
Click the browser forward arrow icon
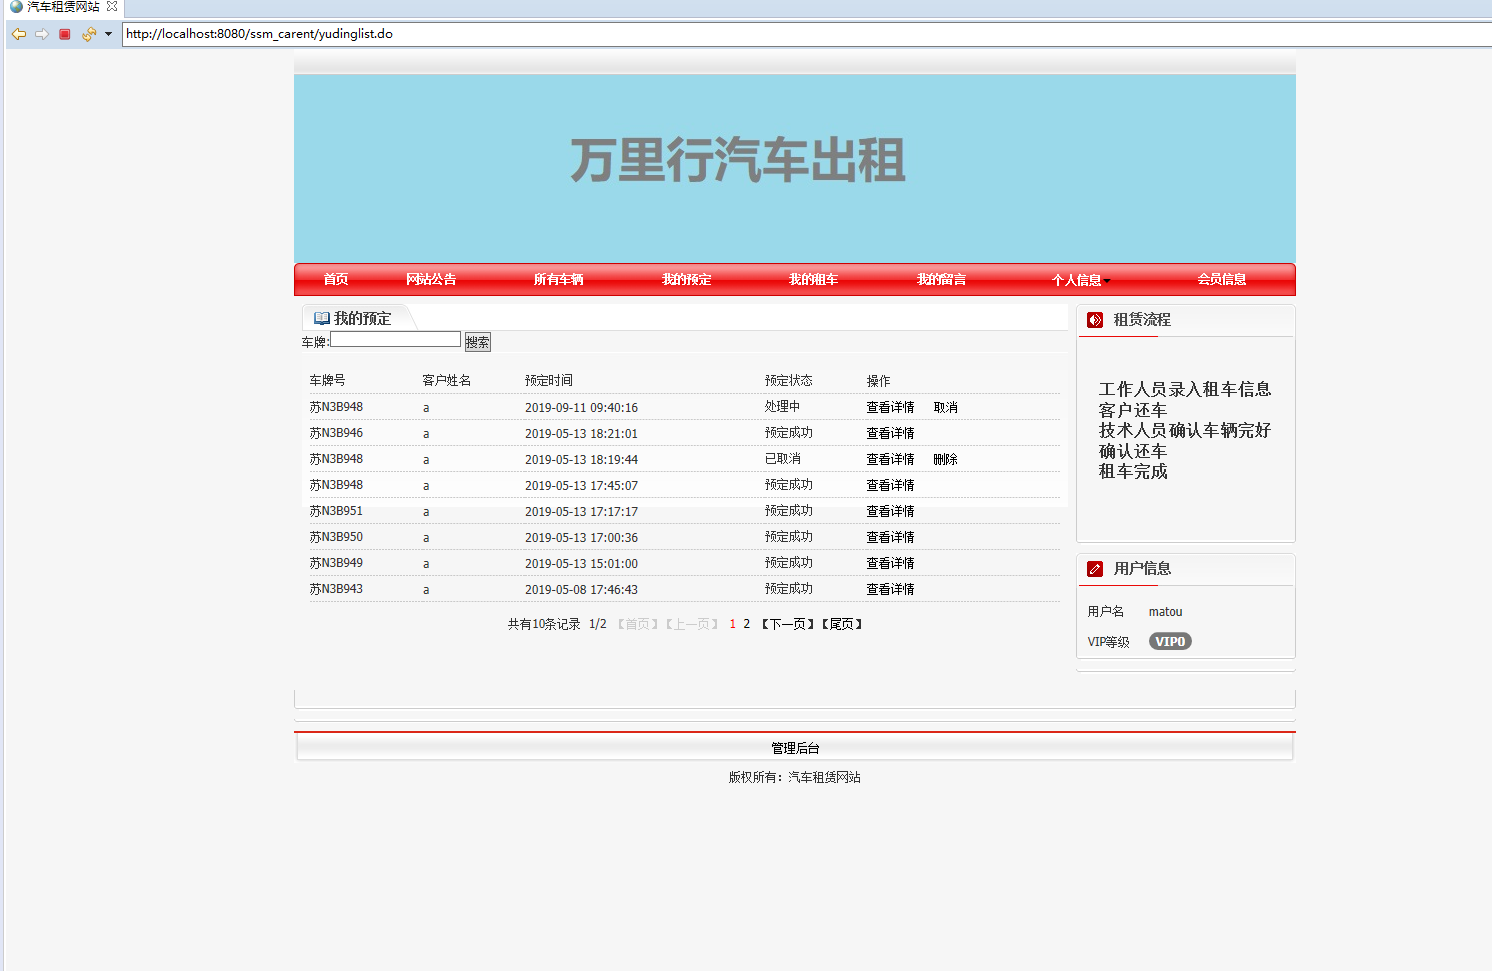pos(42,33)
